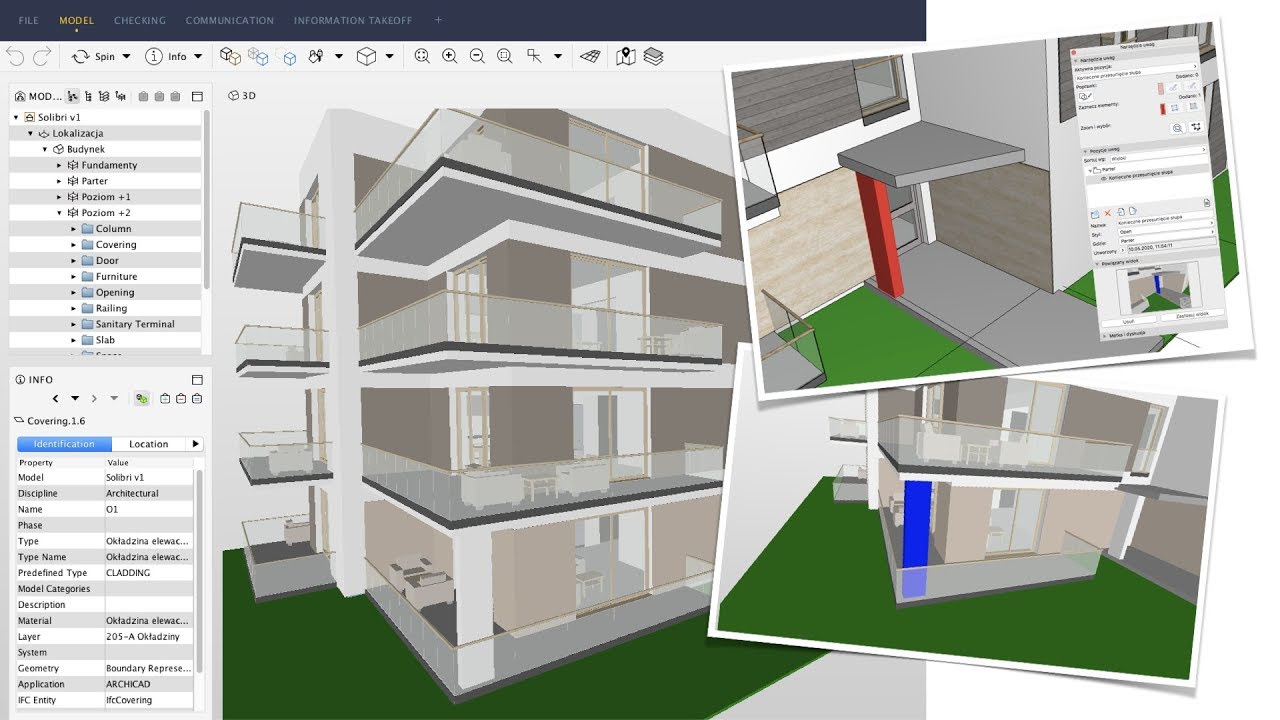Toggle the containment hierarchy view in model tree
Screen dimensions: 1280x720
tap(73, 97)
